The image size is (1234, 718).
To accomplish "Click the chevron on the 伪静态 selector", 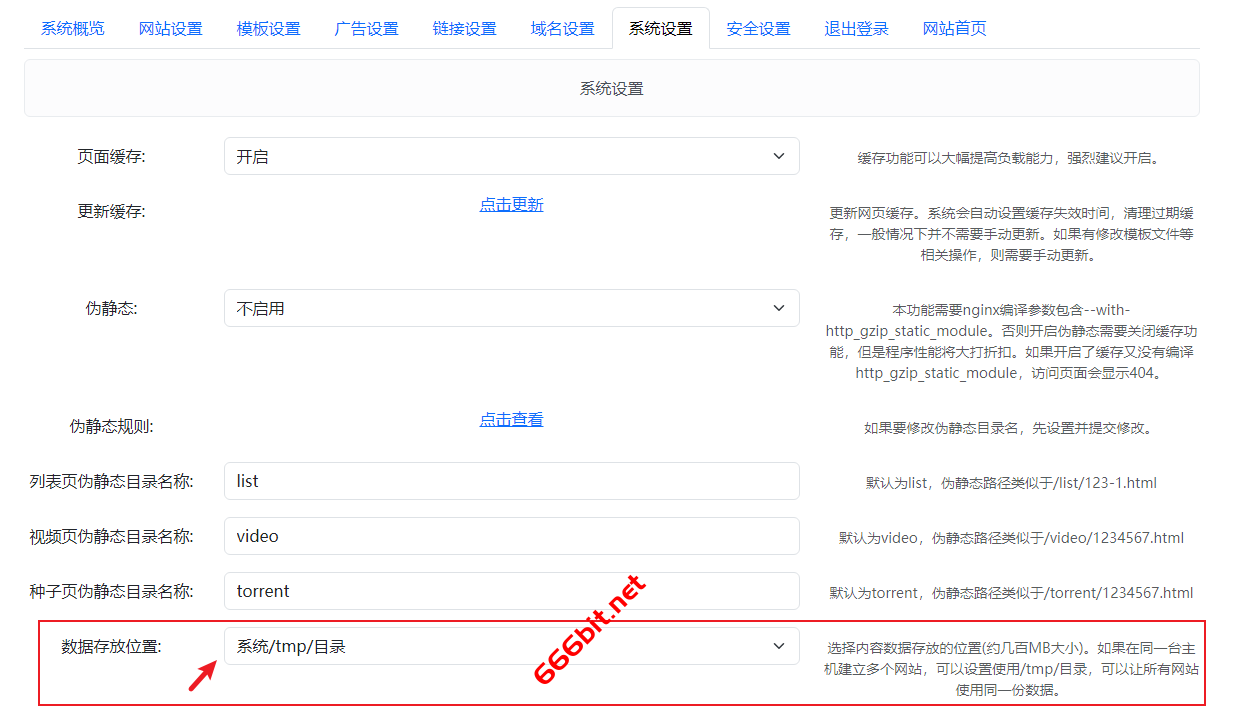I will tap(779, 308).
